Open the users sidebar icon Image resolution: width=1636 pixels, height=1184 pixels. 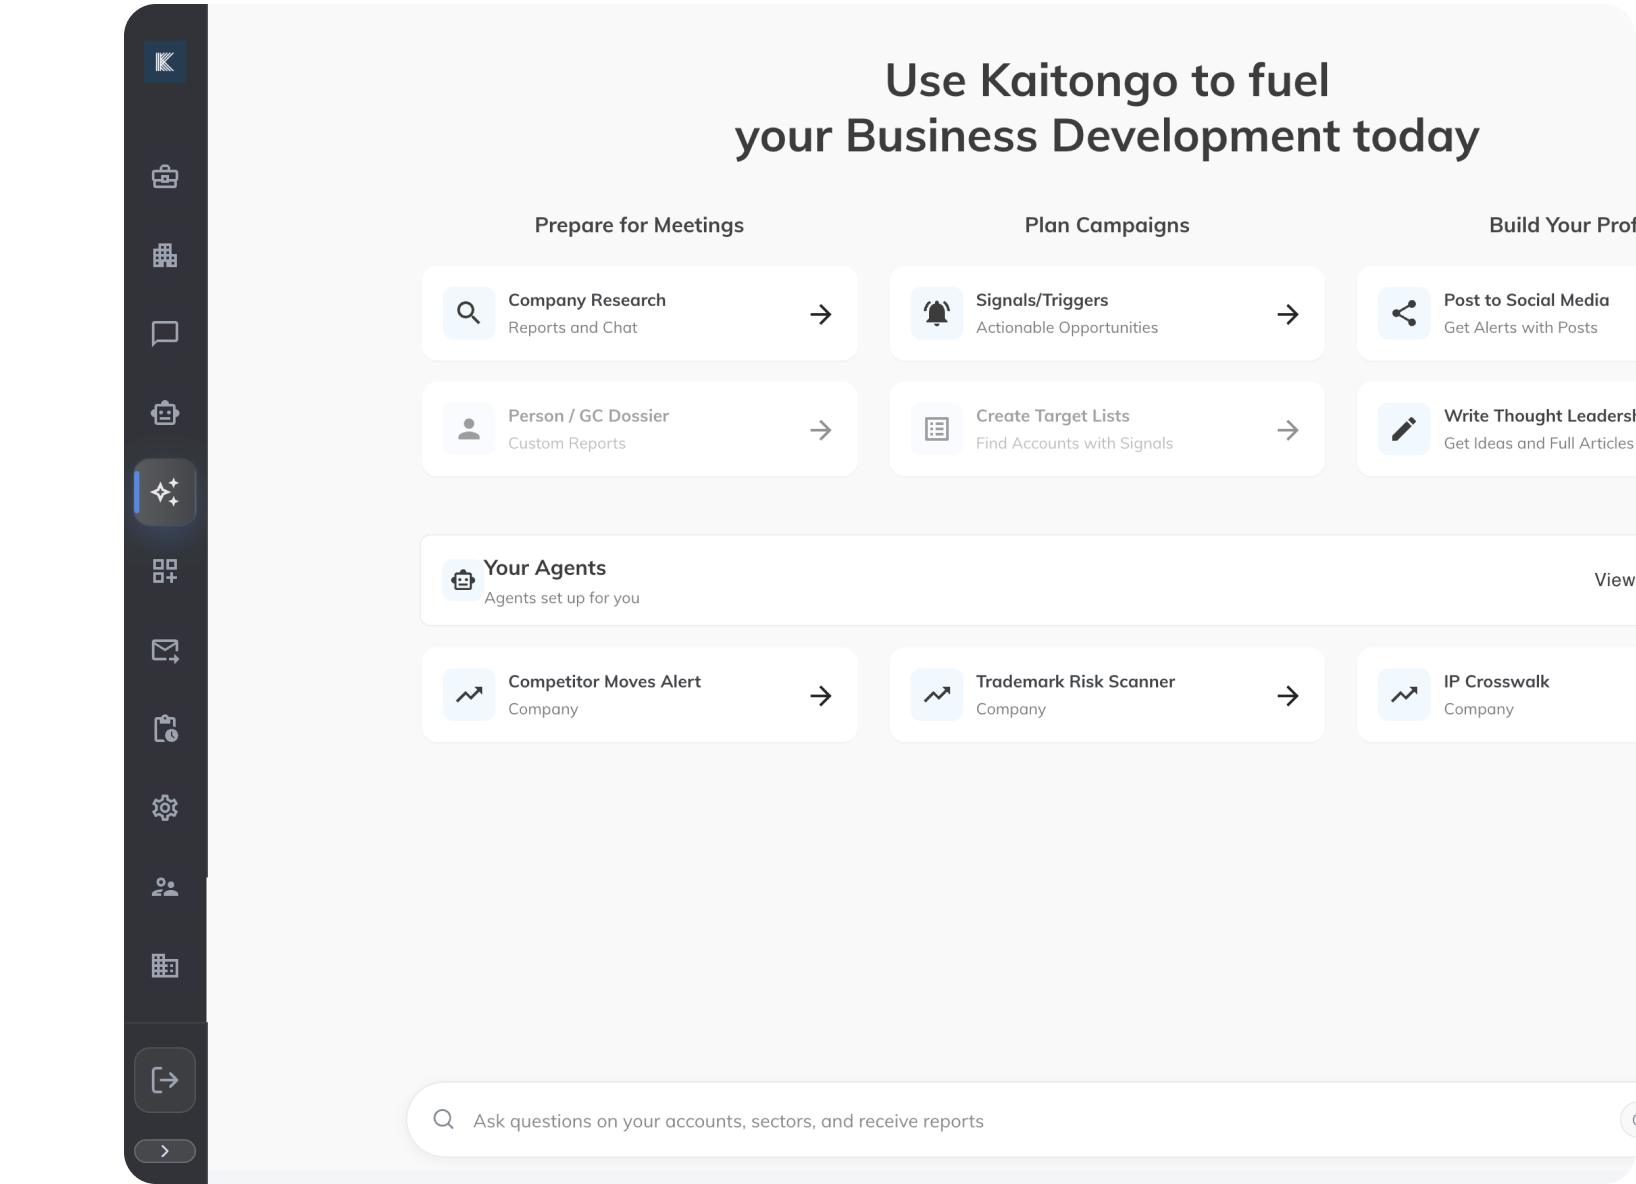click(165, 887)
